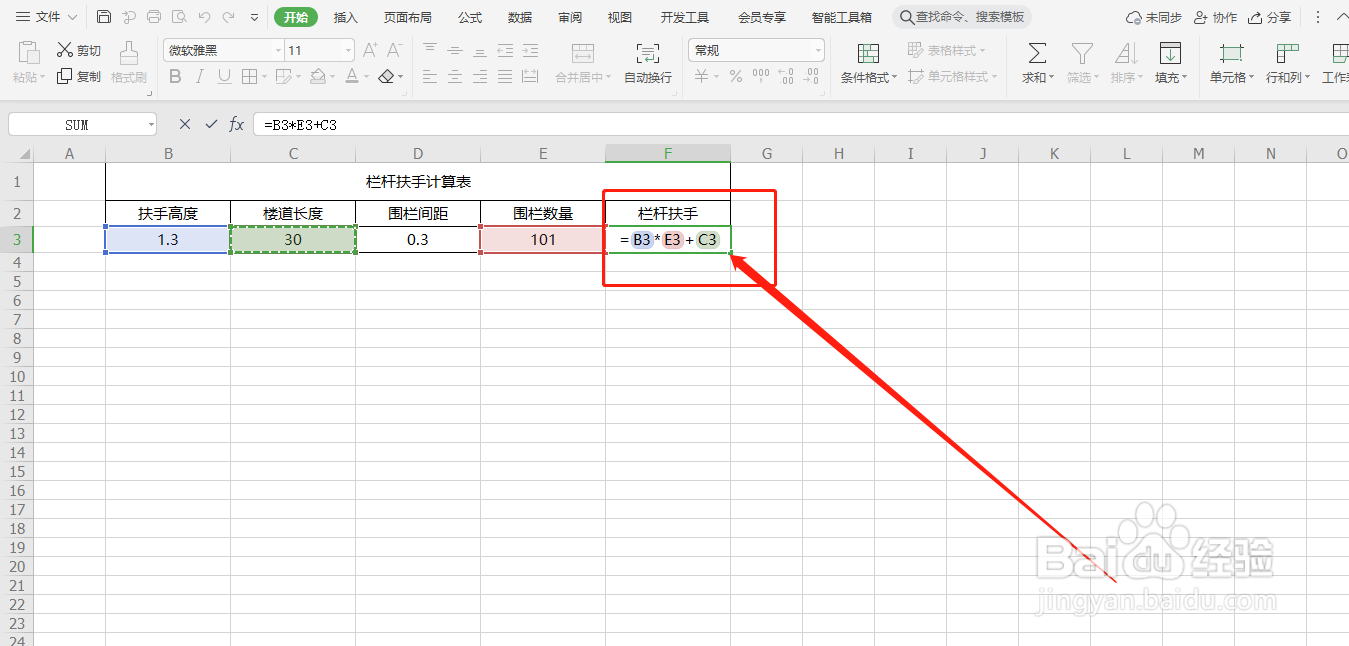Align text to bottom of cell
The image size is (1349, 646).
click(480, 50)
